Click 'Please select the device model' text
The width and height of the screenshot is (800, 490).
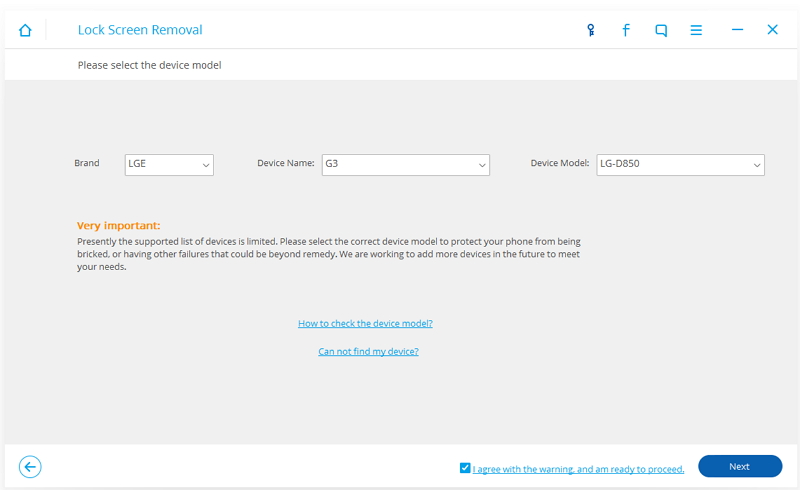(x=149, y=65)
